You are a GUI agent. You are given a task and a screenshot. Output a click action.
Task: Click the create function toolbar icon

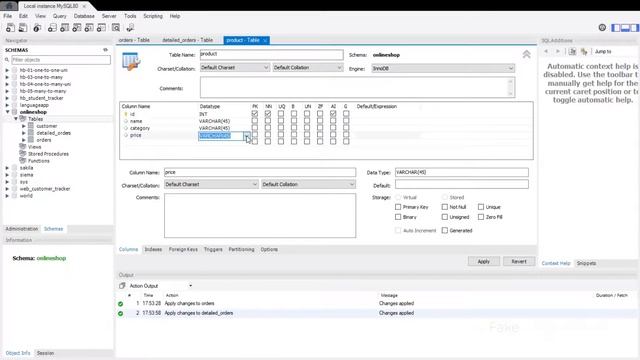[101, 28]
